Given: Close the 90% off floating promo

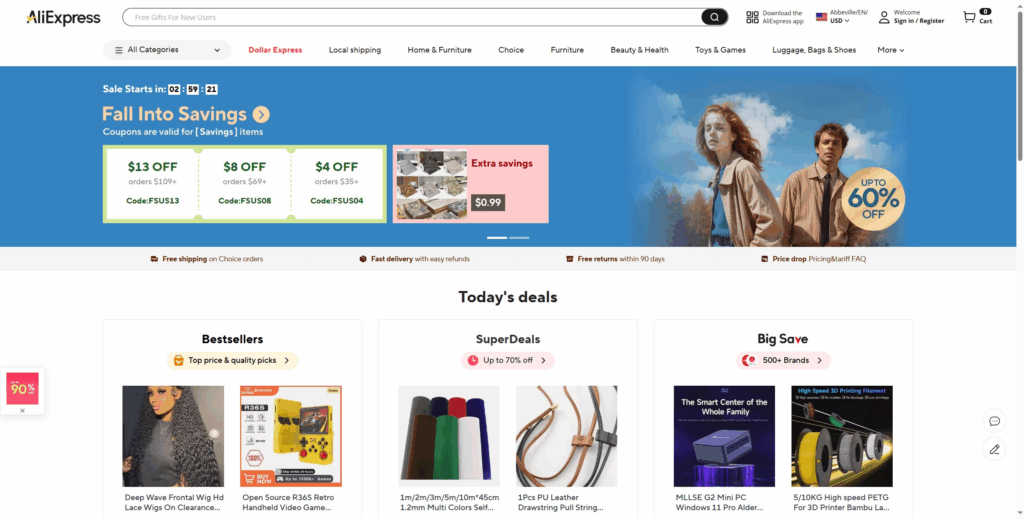Looking at the screenshot, I should point(22,411).
